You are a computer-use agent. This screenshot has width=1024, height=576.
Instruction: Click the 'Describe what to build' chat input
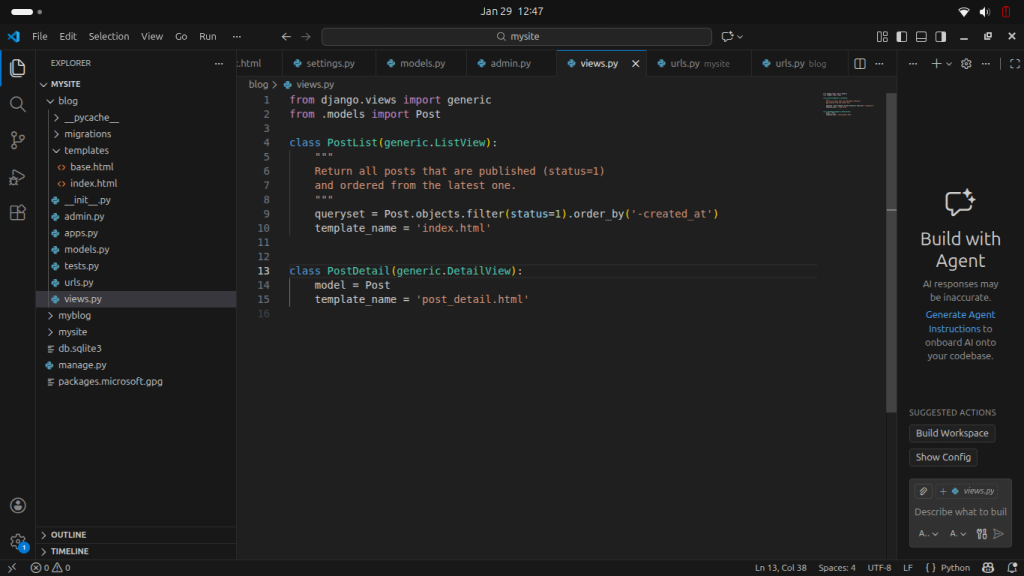pos(958,512)
